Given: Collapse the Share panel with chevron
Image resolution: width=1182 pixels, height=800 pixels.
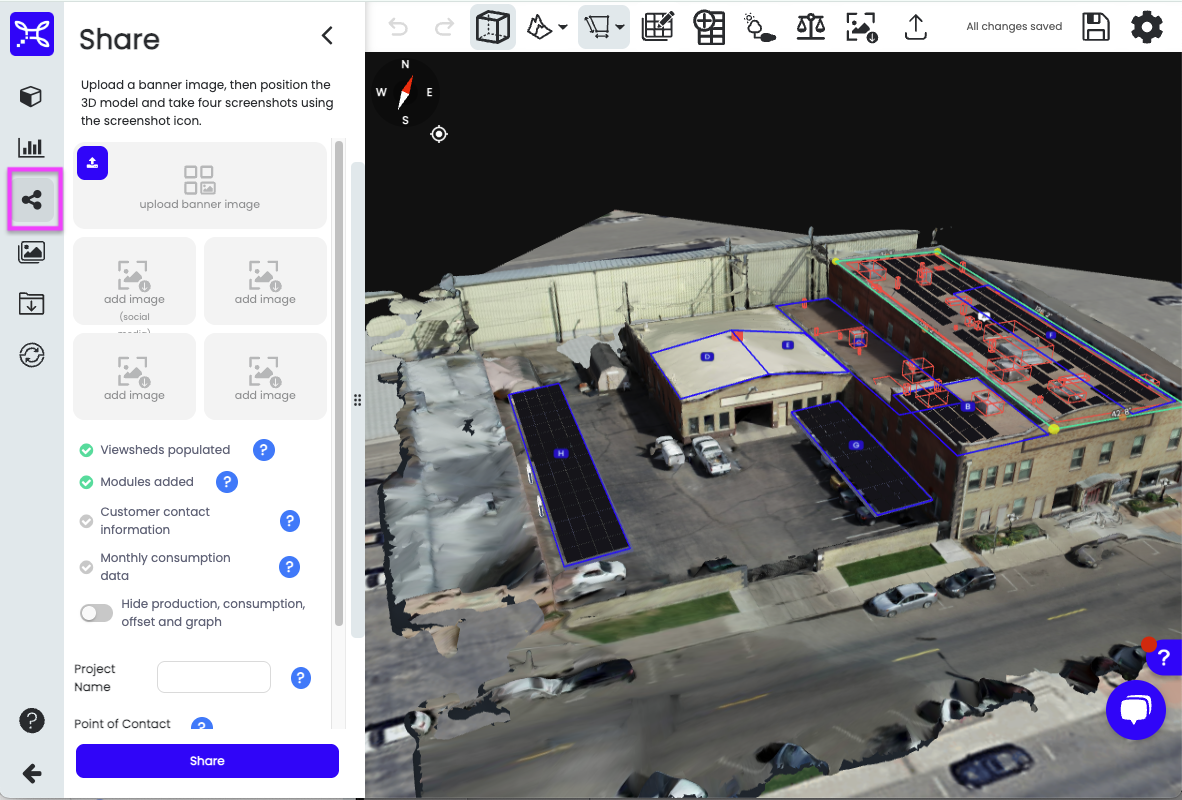Looking at the screenshot, I should [x=327, y=36].
